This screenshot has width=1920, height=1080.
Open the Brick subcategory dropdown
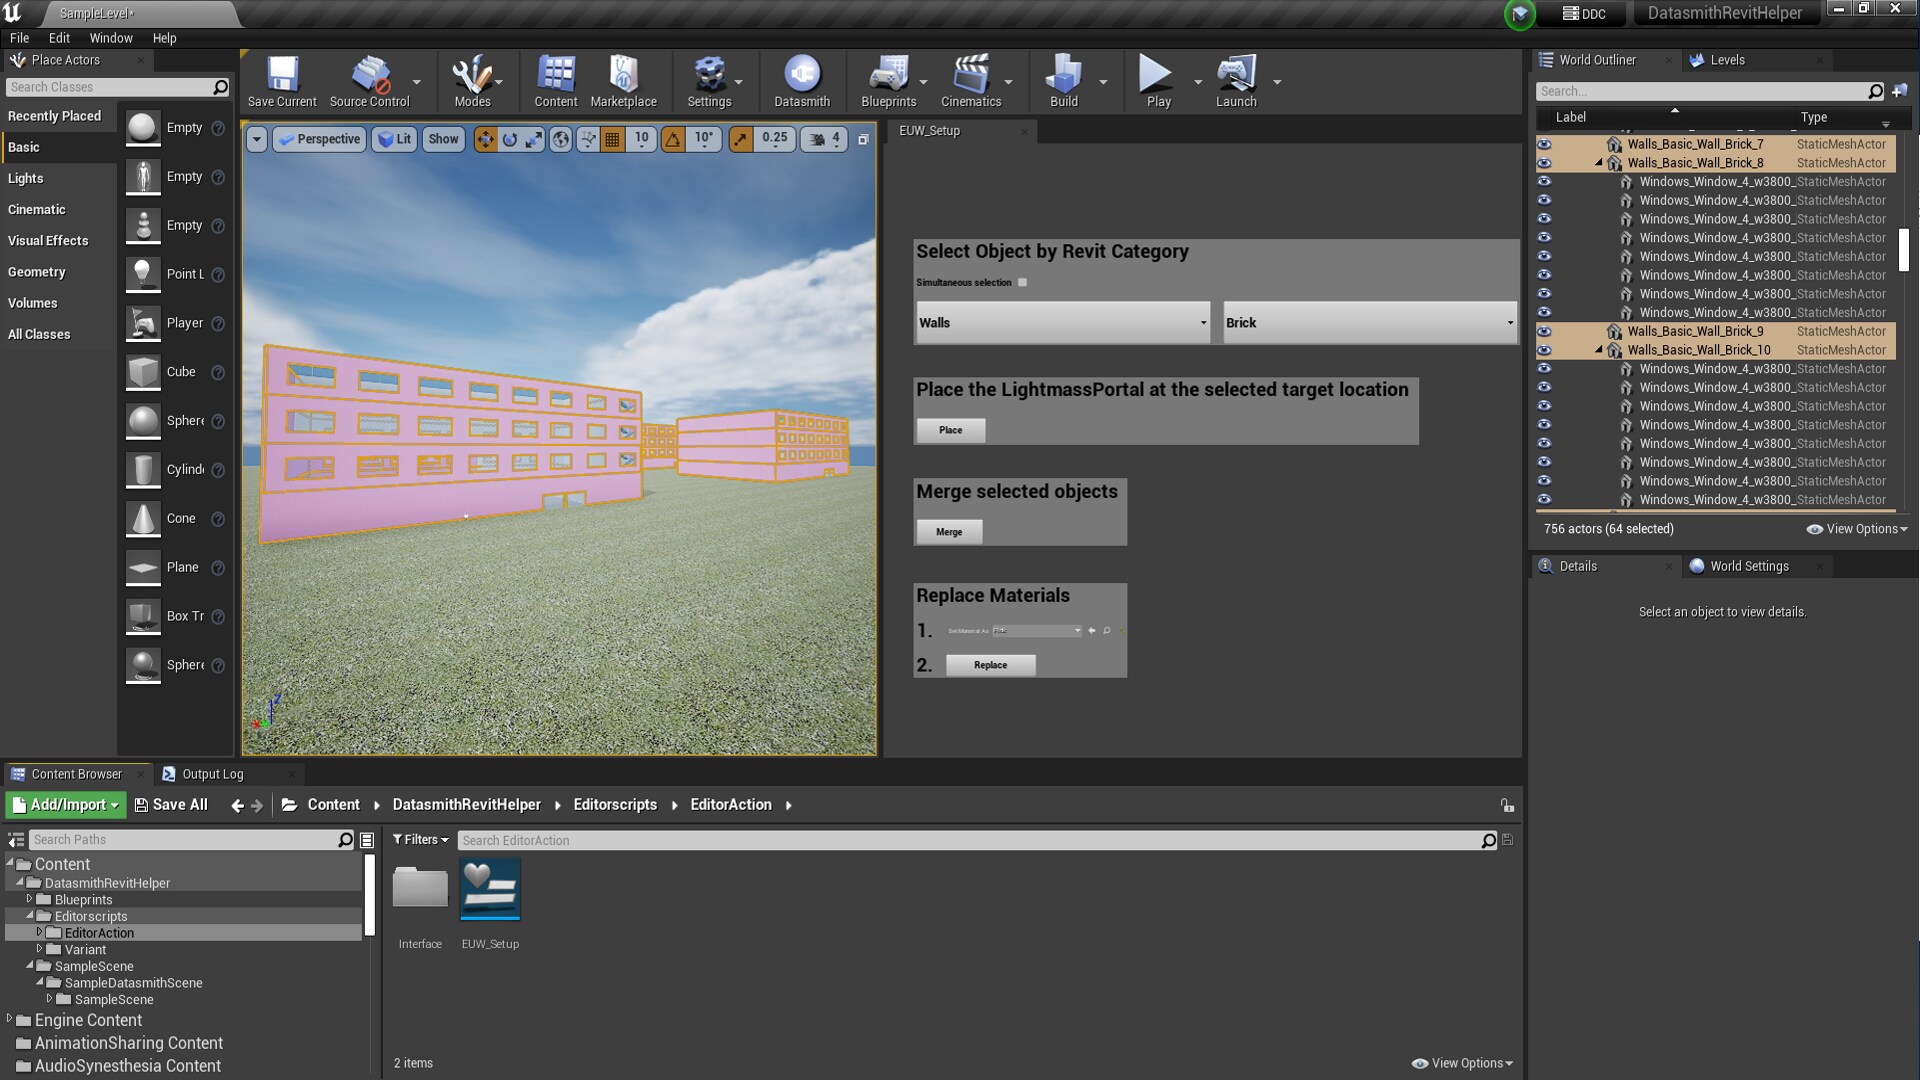click(1369, 323)
